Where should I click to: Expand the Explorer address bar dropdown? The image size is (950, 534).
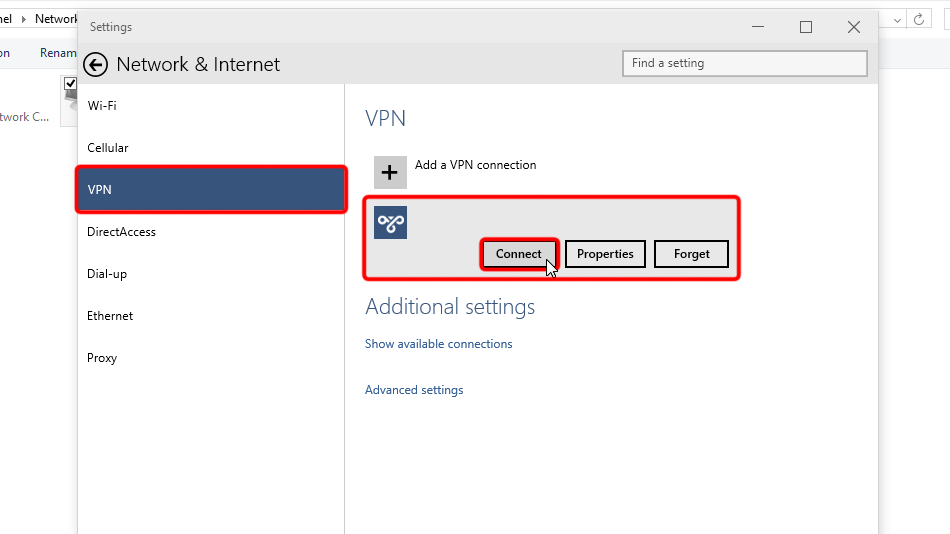[x=897, y=19]
